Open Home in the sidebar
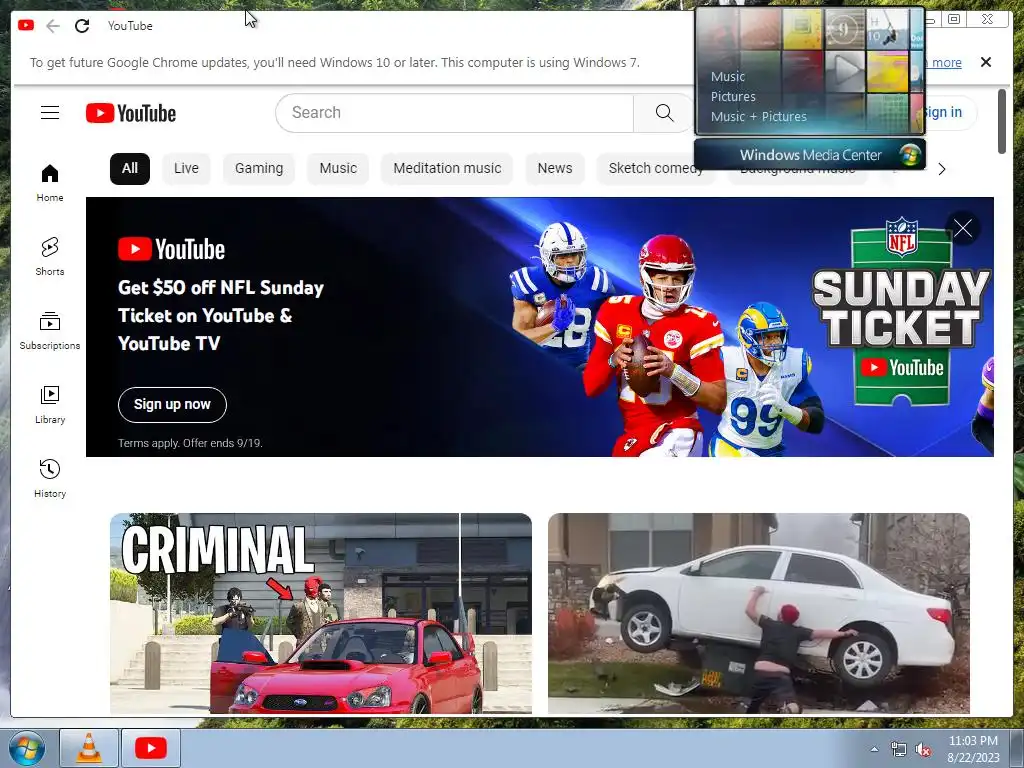Image resolution: width=1024 pixels, height=768 pixels. click(50, 183)
